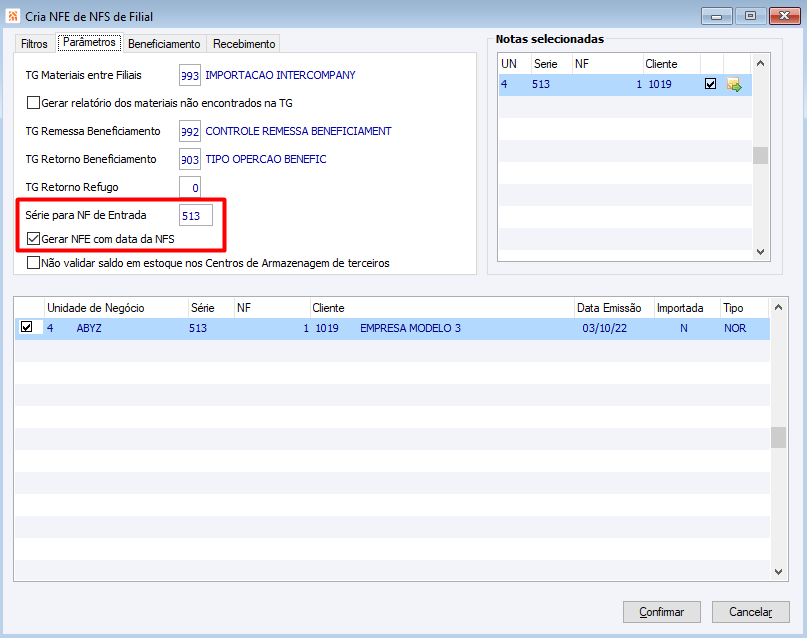Viewport: 807px width, 638px height.
Task: Click the 03/10/22 date cell
Action: click(604, 328)
